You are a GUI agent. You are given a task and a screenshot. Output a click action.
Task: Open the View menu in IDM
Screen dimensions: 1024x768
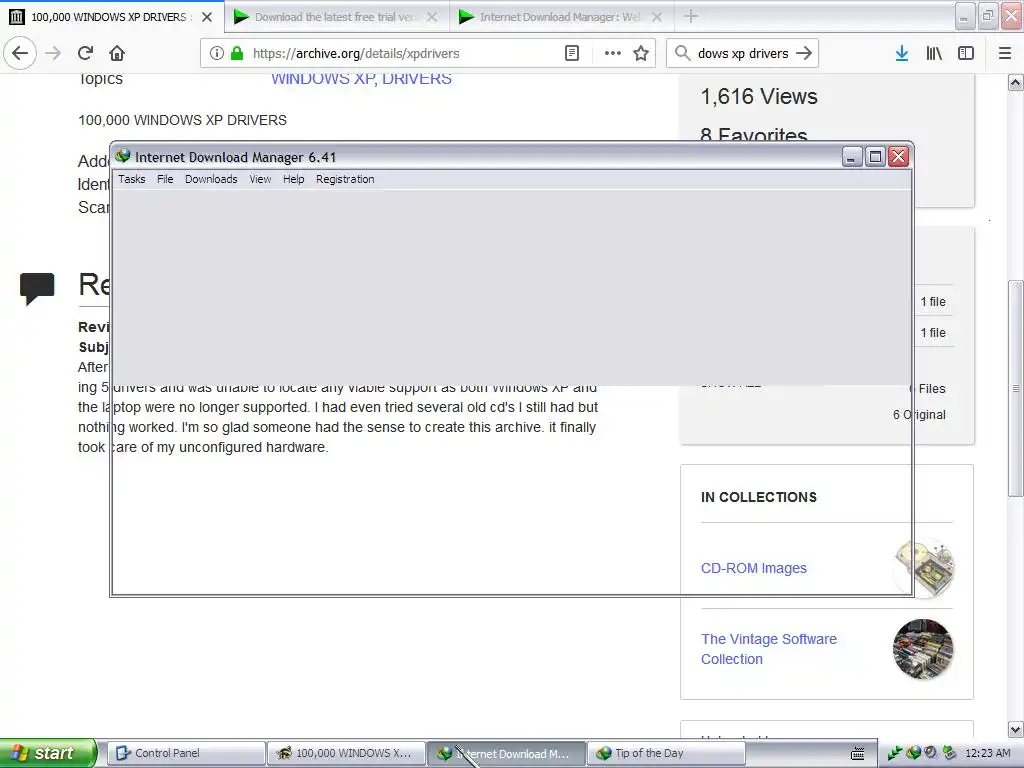(x=260, y=179)
